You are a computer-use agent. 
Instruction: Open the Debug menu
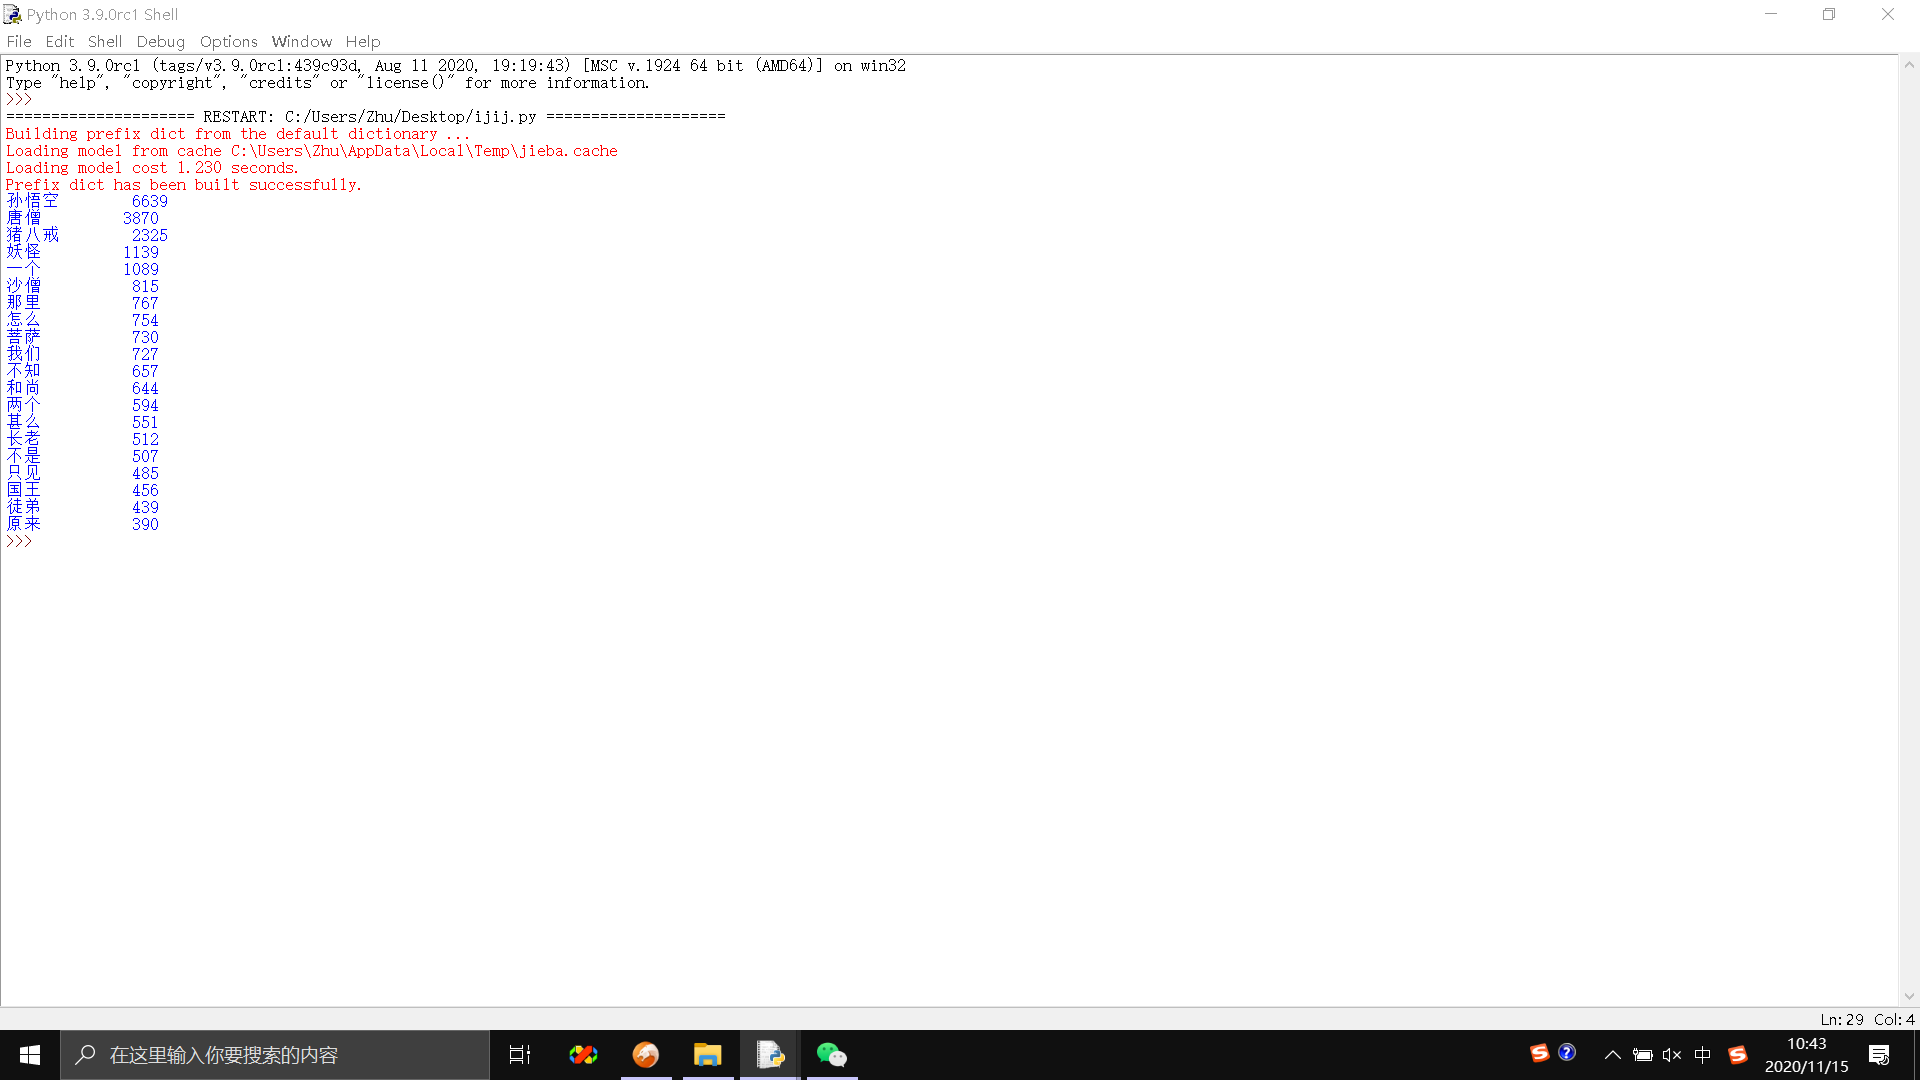coord(161,41)
